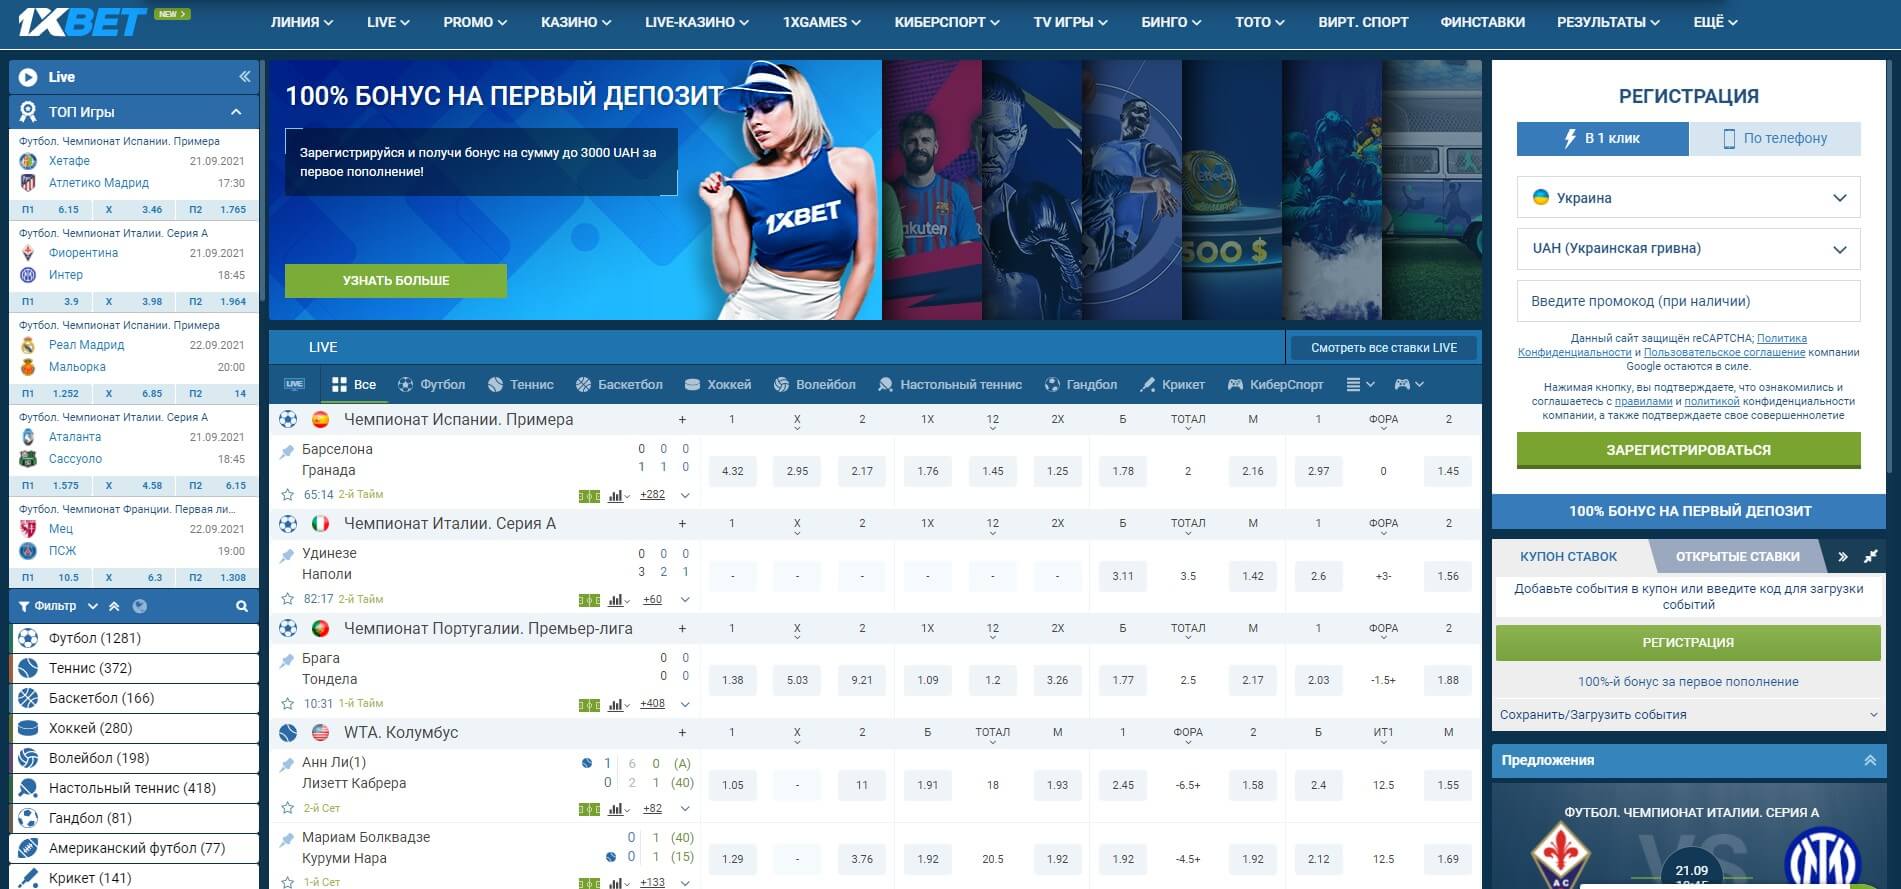Click the ТОП Игры list scrollbar
Viewport: 1901px width, 889px height.
coord(262,180)
